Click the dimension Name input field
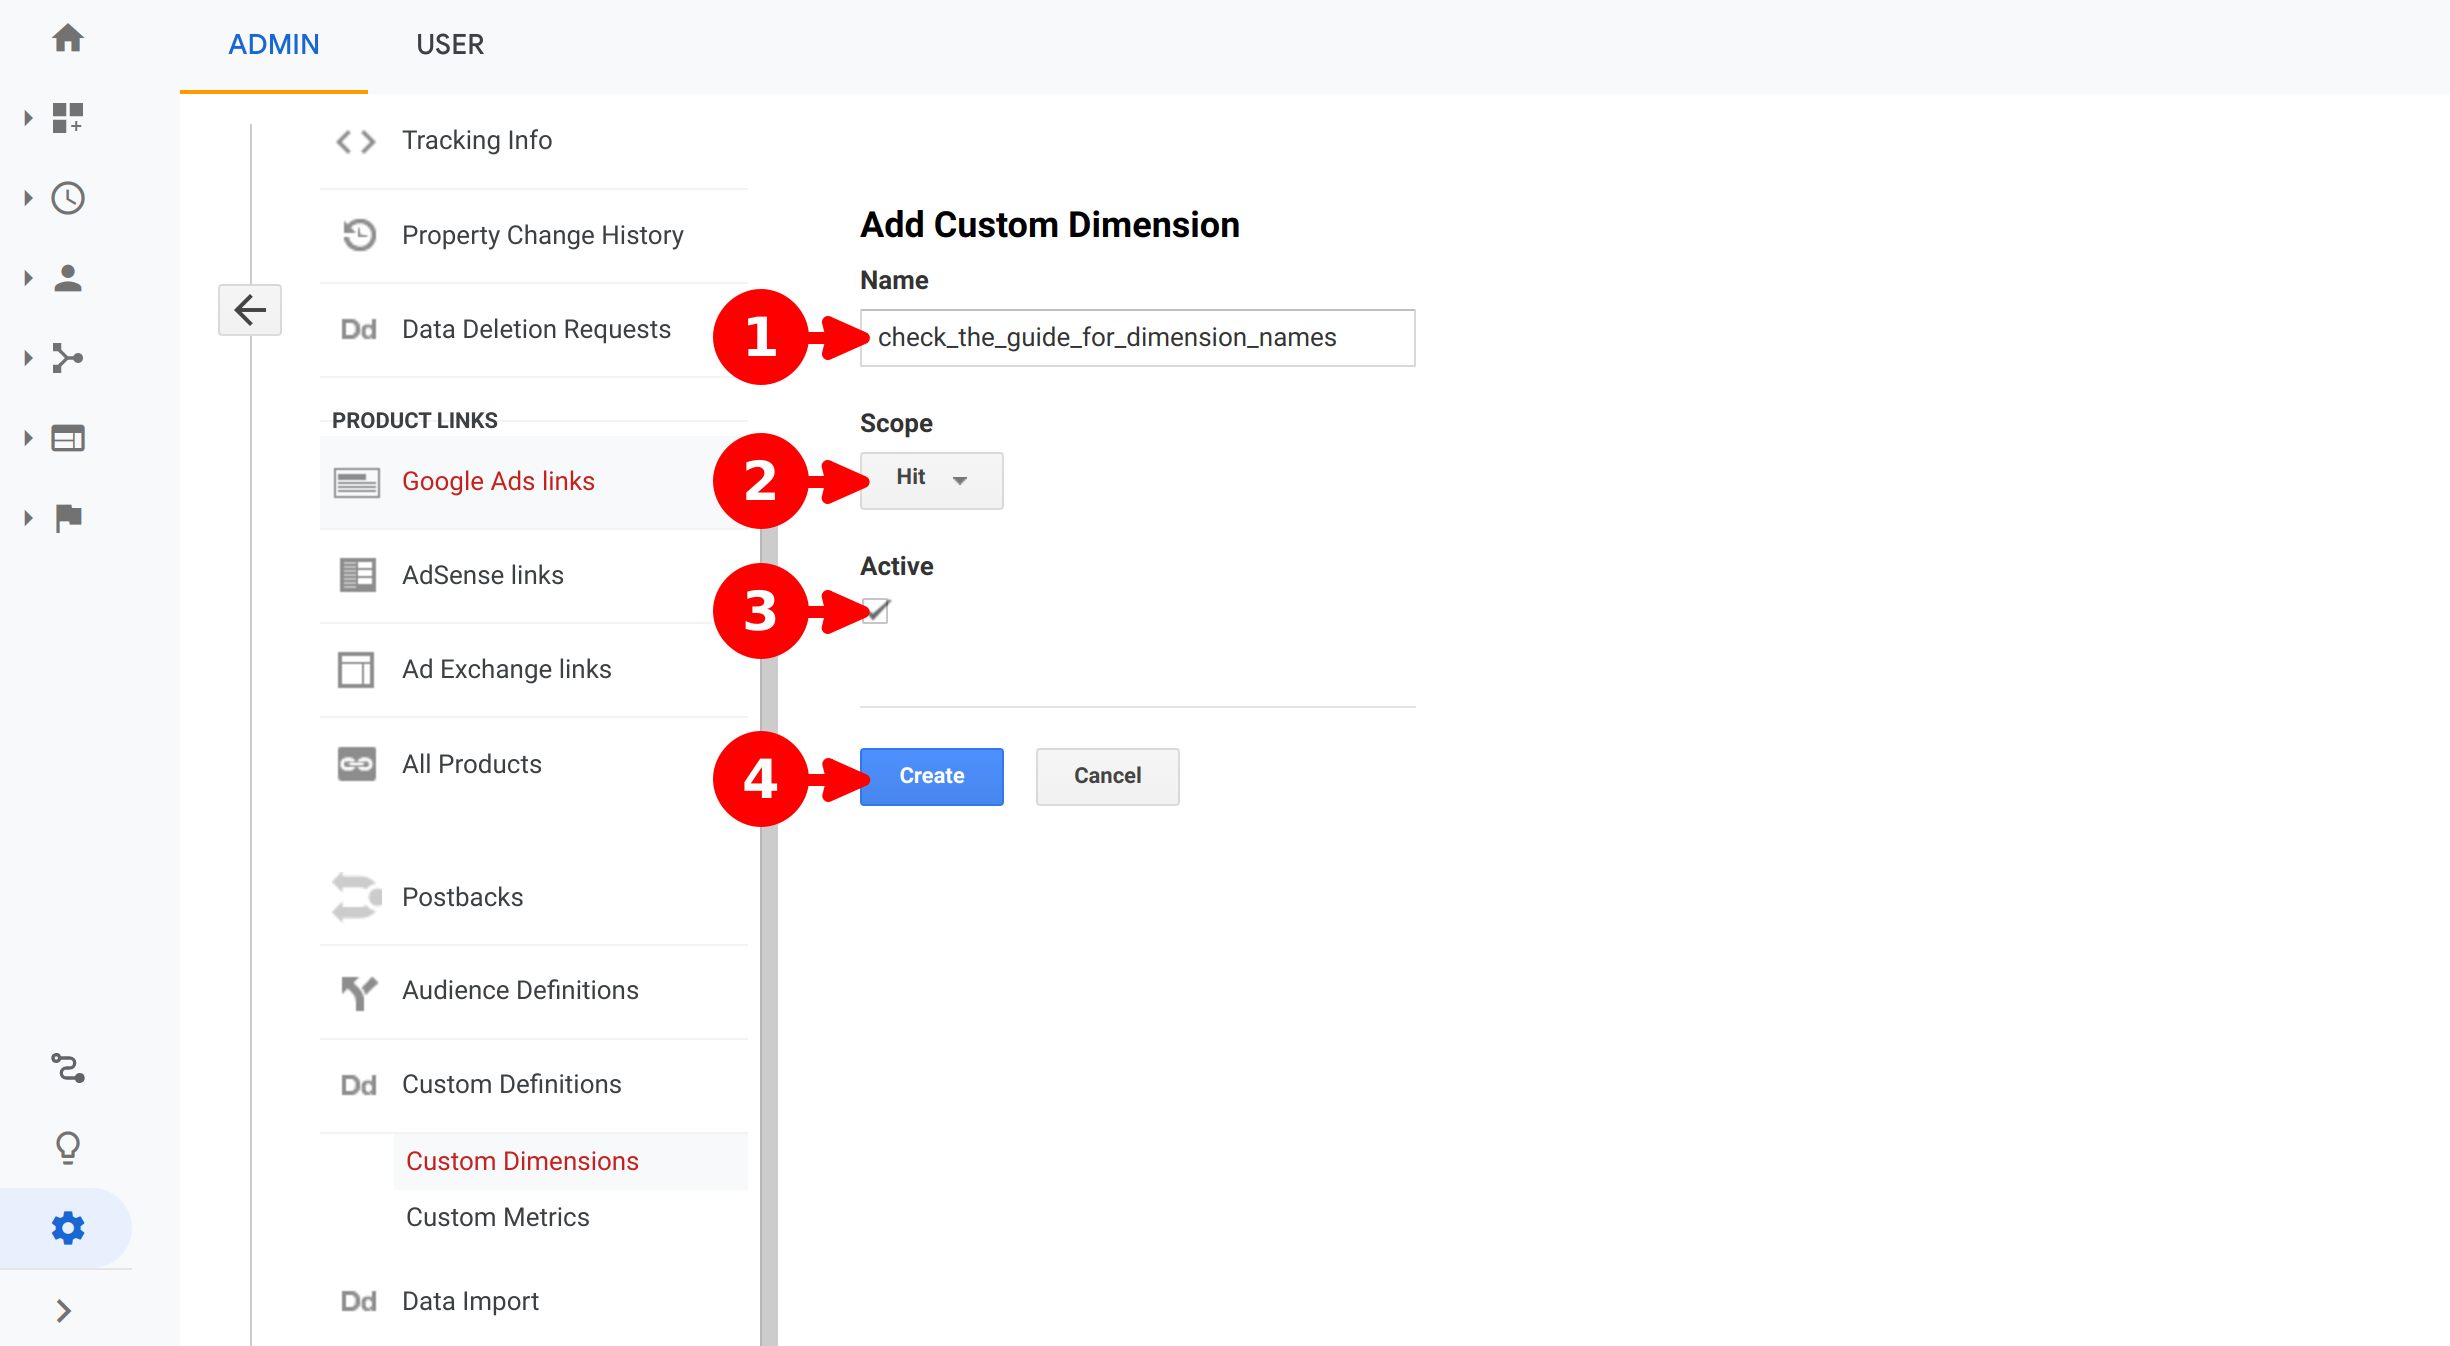The width and height of the screenshot is (2450, 1346). (x=1137, y=338)
